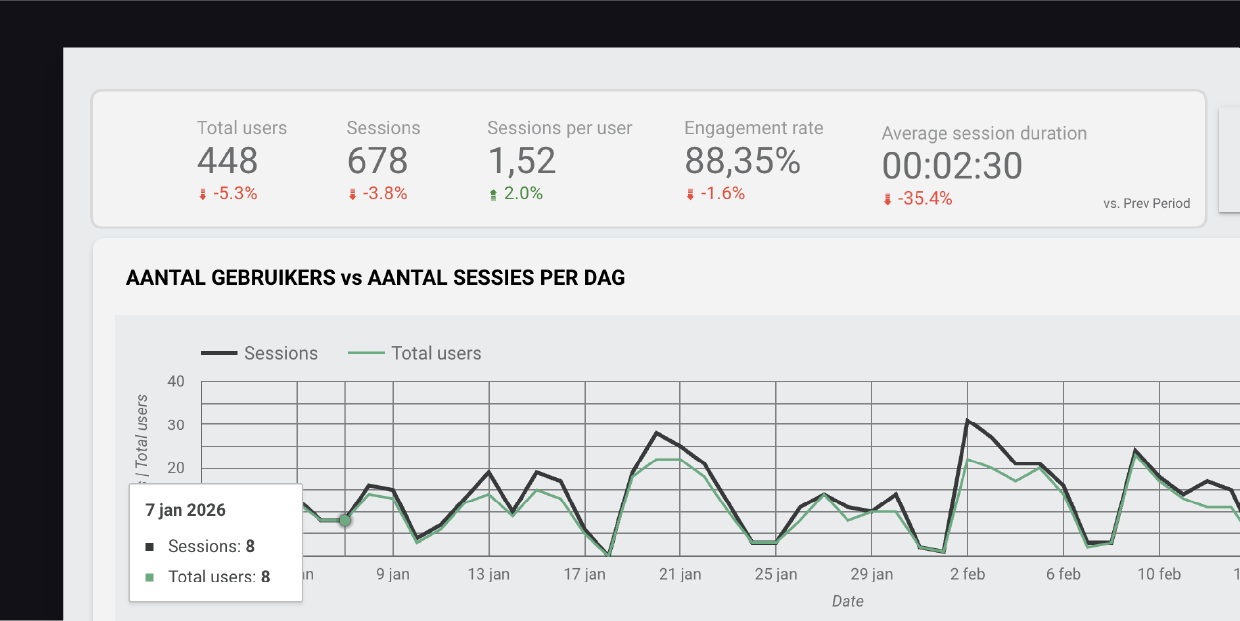Click the black square bullet in the tooltip
Screen dimensions: 1240x621
148,546
